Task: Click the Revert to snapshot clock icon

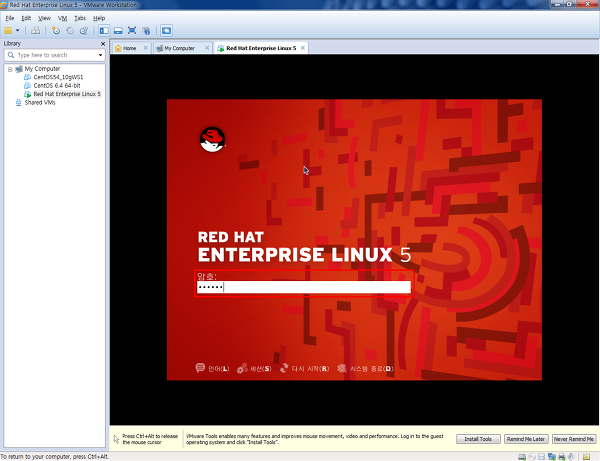Action: [70, 31]
